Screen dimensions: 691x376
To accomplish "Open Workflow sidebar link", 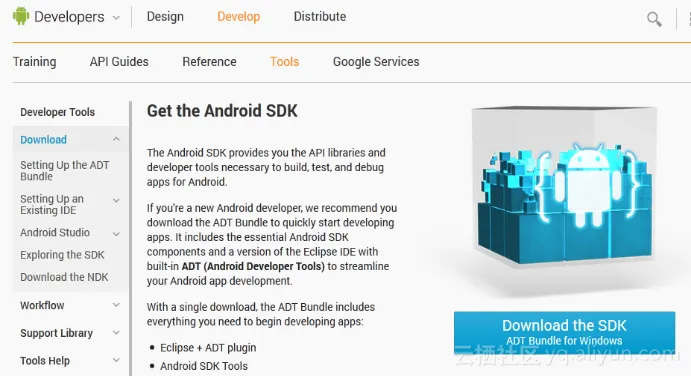I will pos(42,305).
